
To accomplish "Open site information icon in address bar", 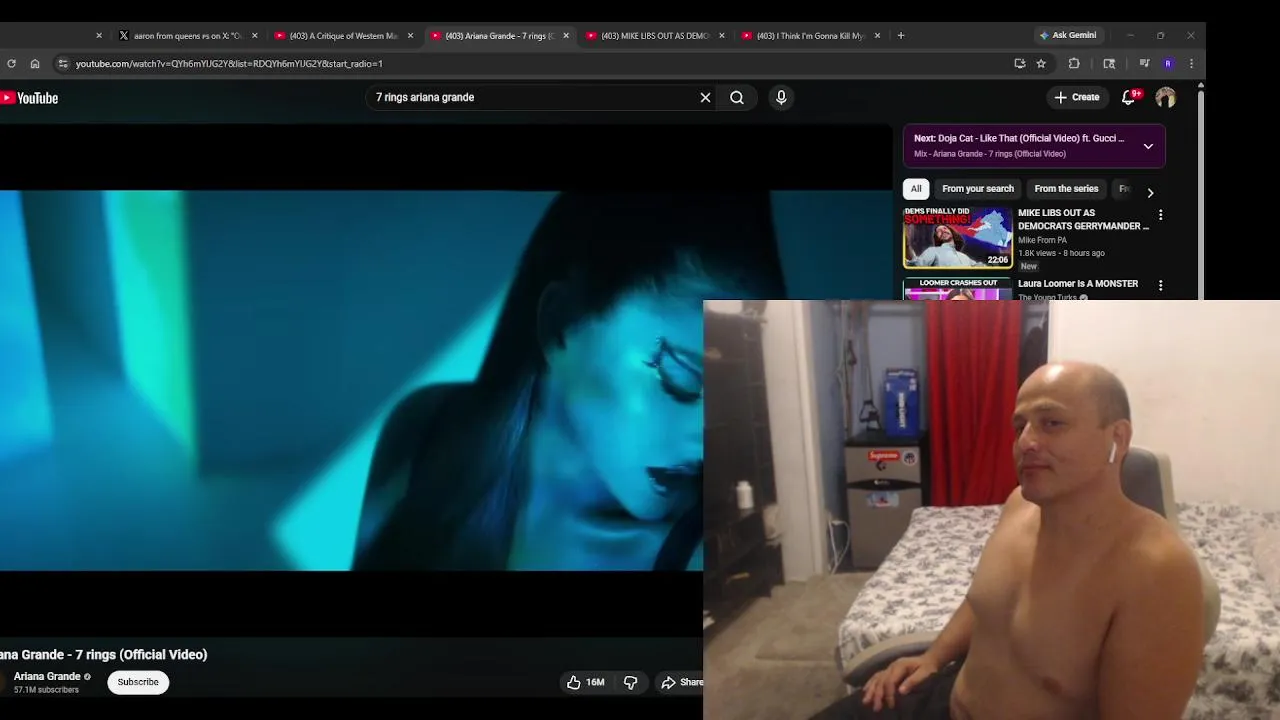I will pyautogui.click(x=63, y=63).
